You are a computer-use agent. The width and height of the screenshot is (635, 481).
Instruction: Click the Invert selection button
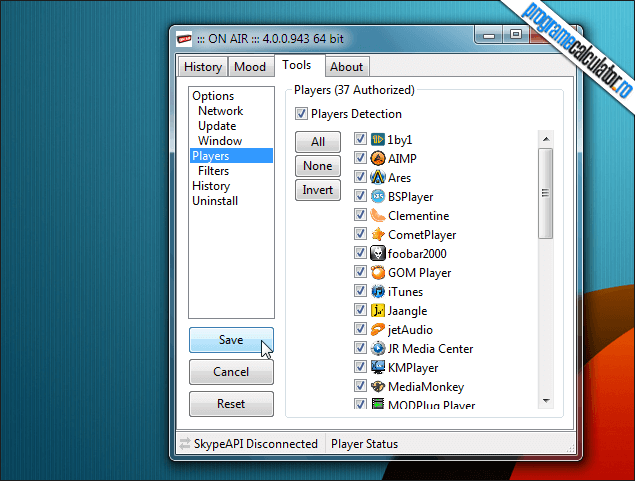pos(318,190)
